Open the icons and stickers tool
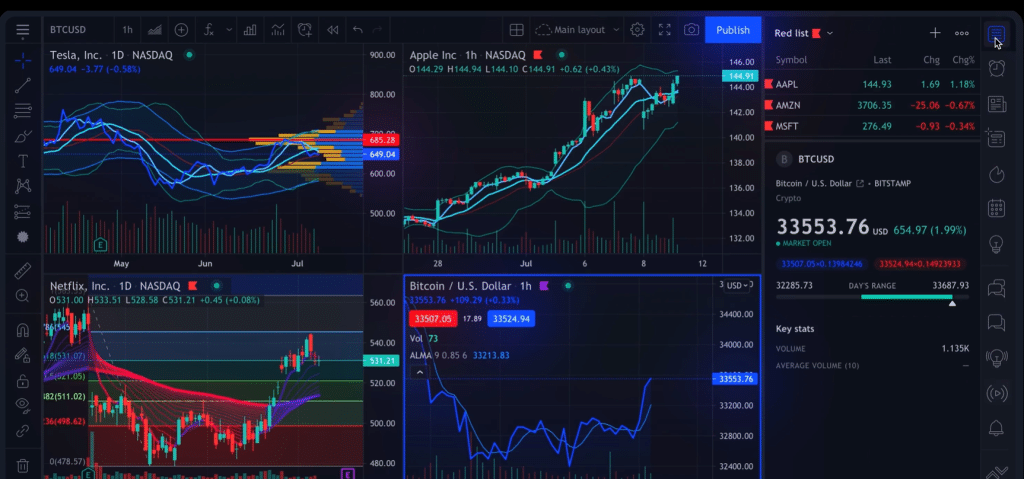The width and height of the screenshot is (1024, 479). click(23, 237)
